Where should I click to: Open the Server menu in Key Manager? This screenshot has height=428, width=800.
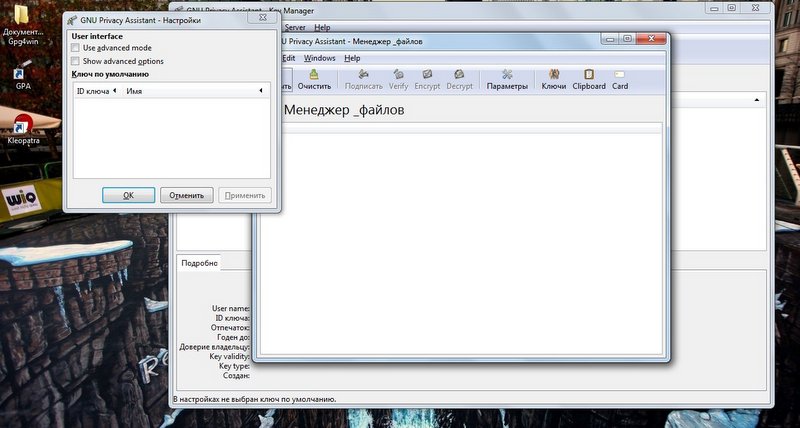tap(295, 28)
